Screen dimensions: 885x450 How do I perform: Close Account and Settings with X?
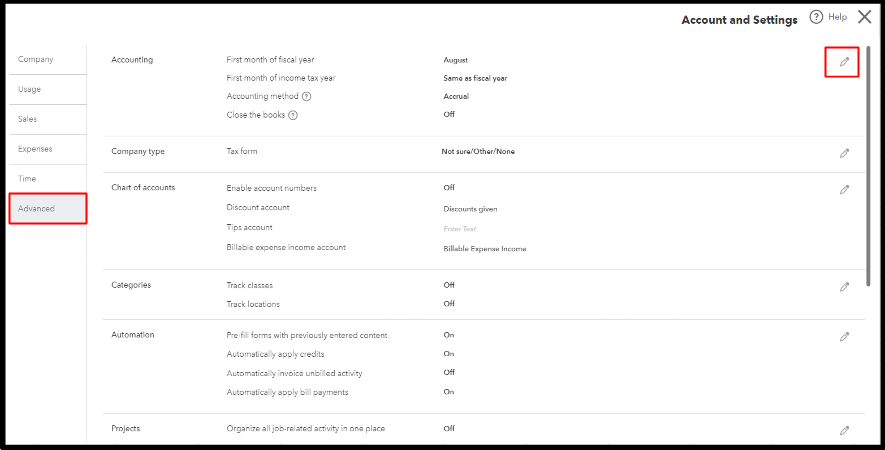pyautogui.click(x=864, y=17)
